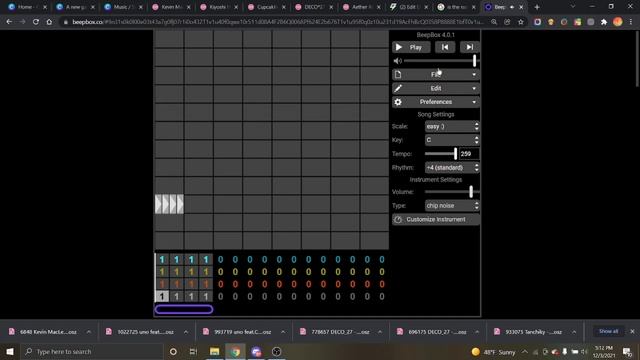Select first pattern box in cyan channel row
Viewport: 640px width, 360px height.
162,260
